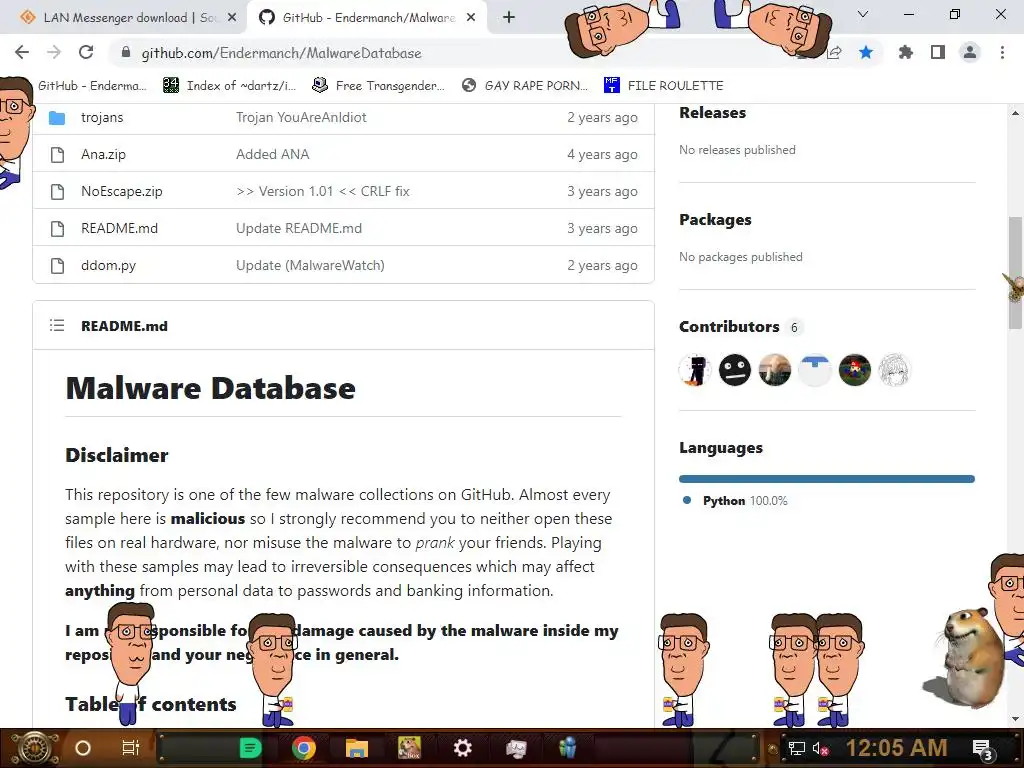Open the Settings gear on the taskbar
1024x768 pixels.
462,748
